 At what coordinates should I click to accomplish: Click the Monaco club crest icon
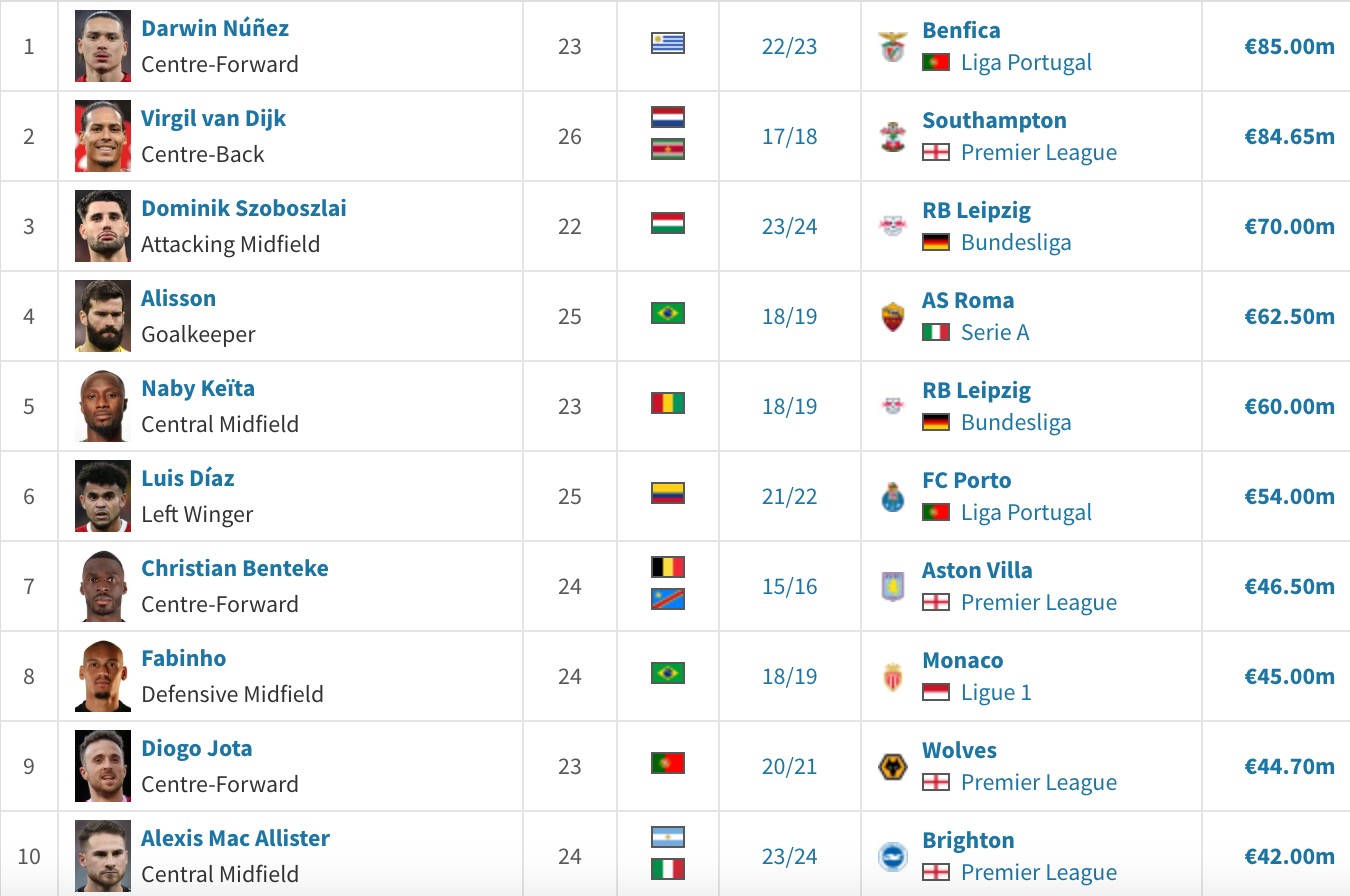tap(893, 677)
